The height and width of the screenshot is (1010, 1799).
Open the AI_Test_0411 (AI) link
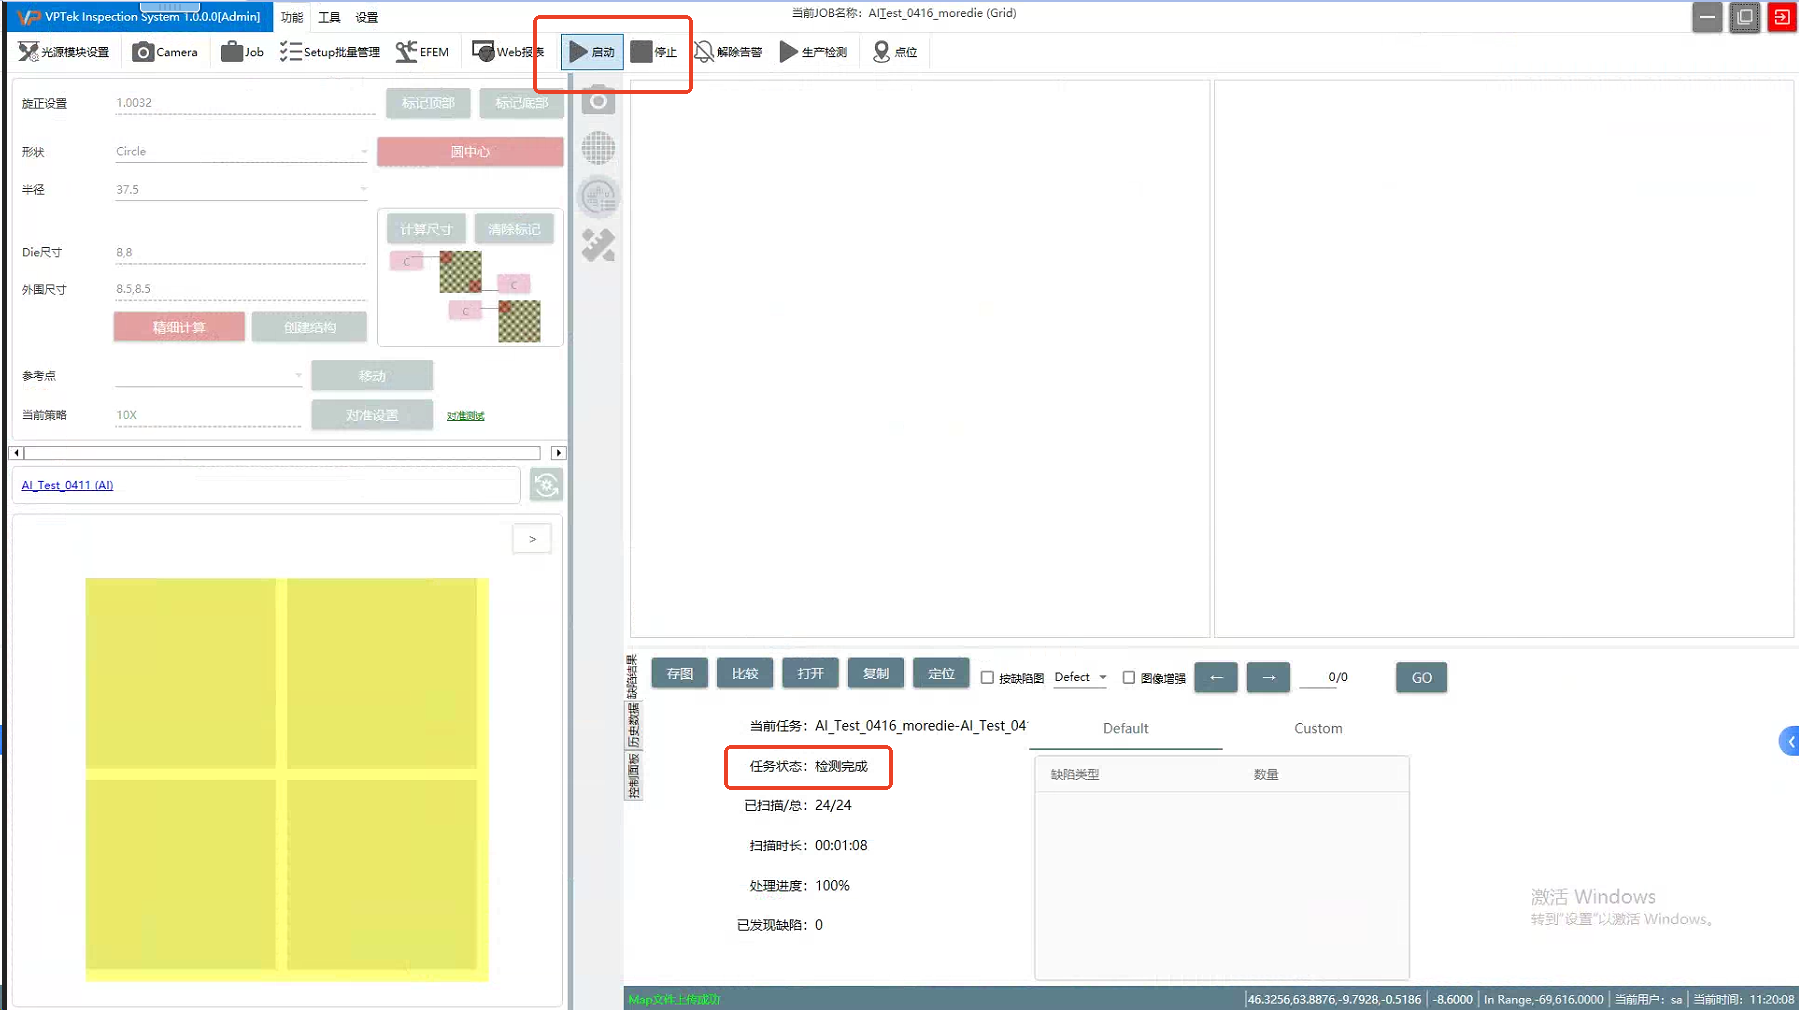(67, 485)
